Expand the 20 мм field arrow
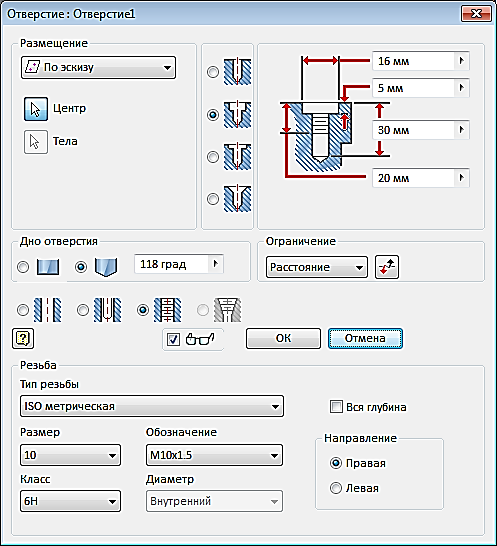 (x=462, y=178)
